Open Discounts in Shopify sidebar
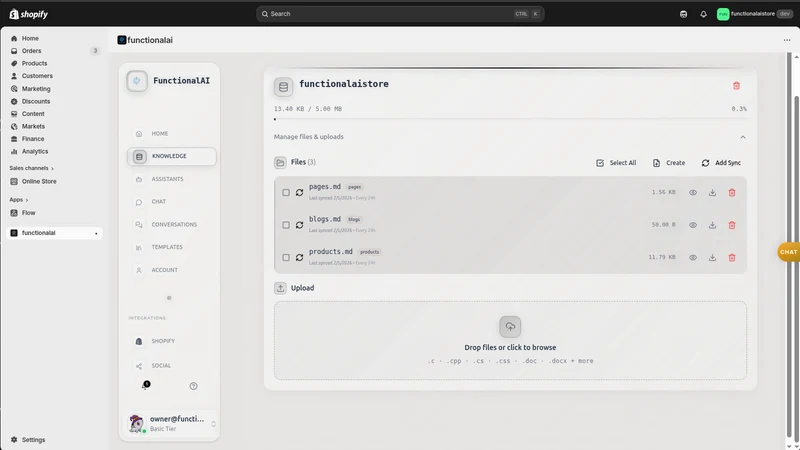This screenshot has height=450, width=800. point(36,101)
